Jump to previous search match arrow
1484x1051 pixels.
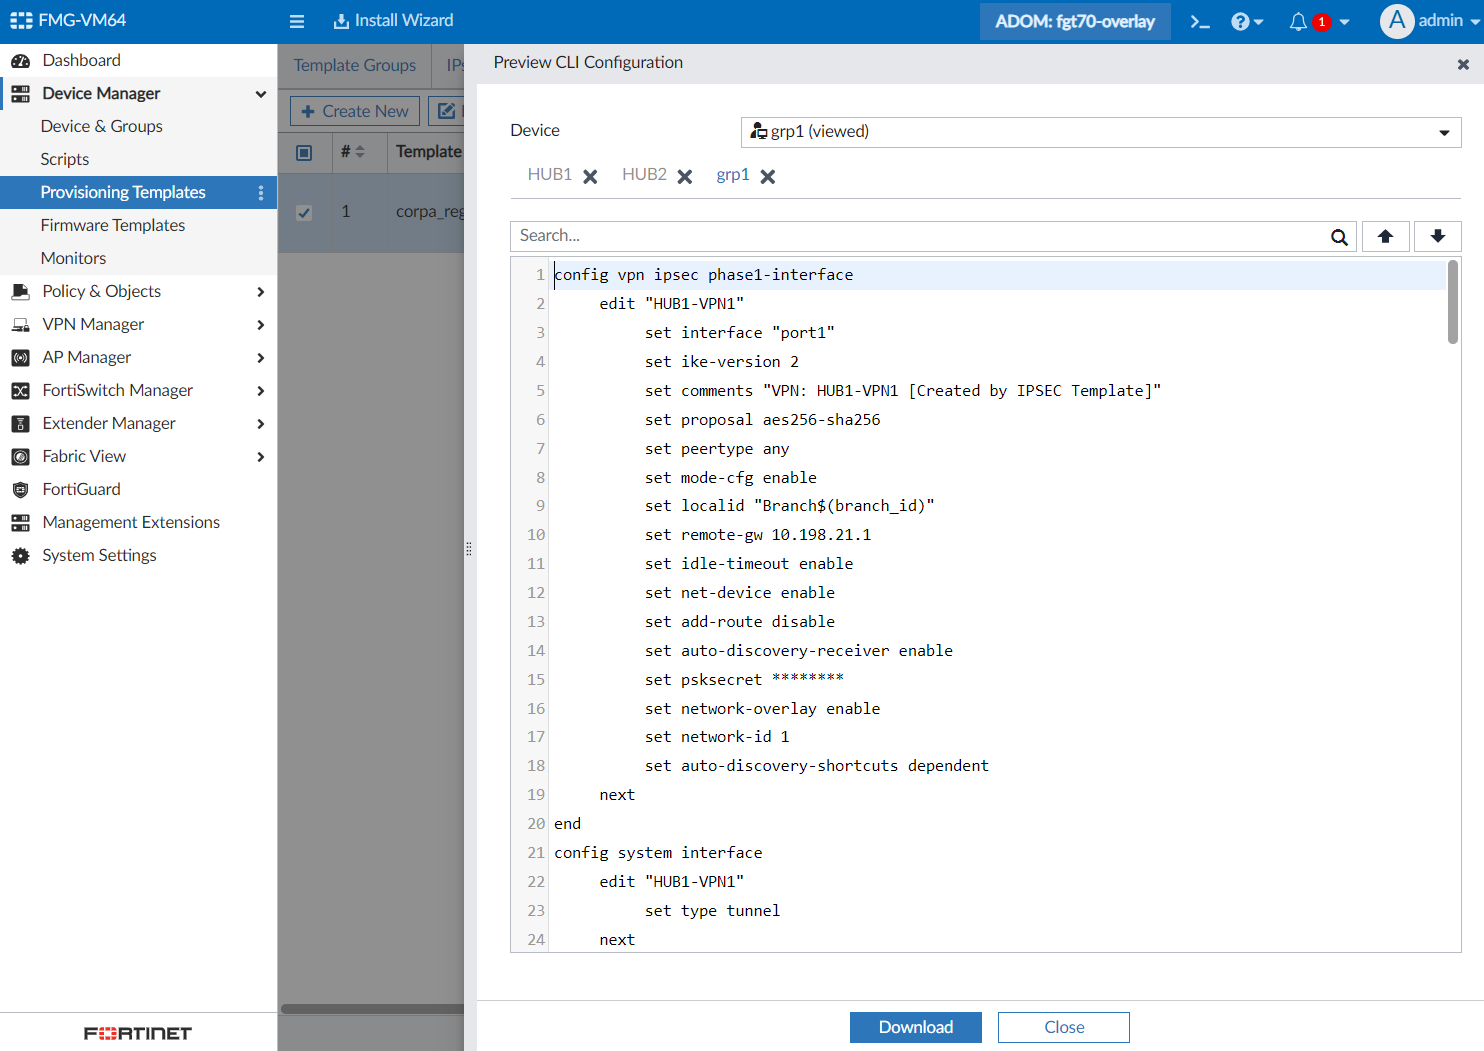[x=1385, y=236]
